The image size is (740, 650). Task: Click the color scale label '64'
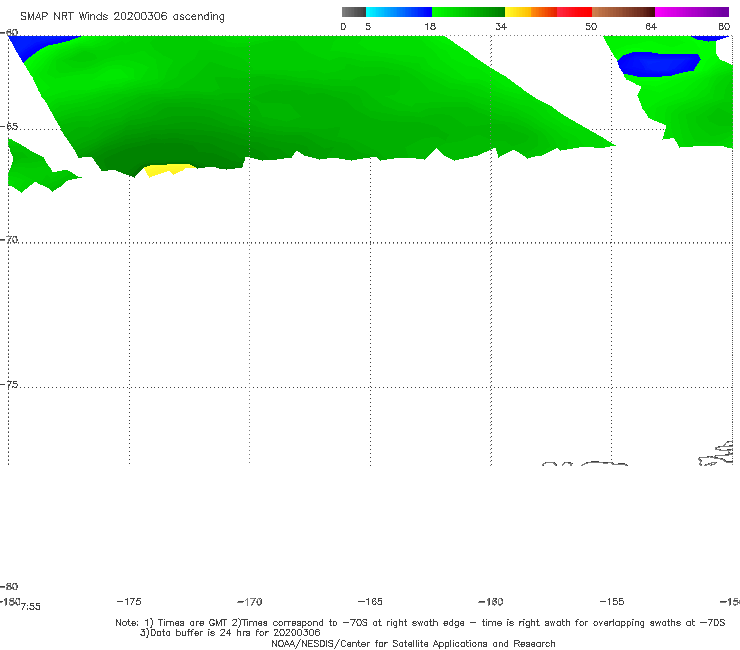651,26
